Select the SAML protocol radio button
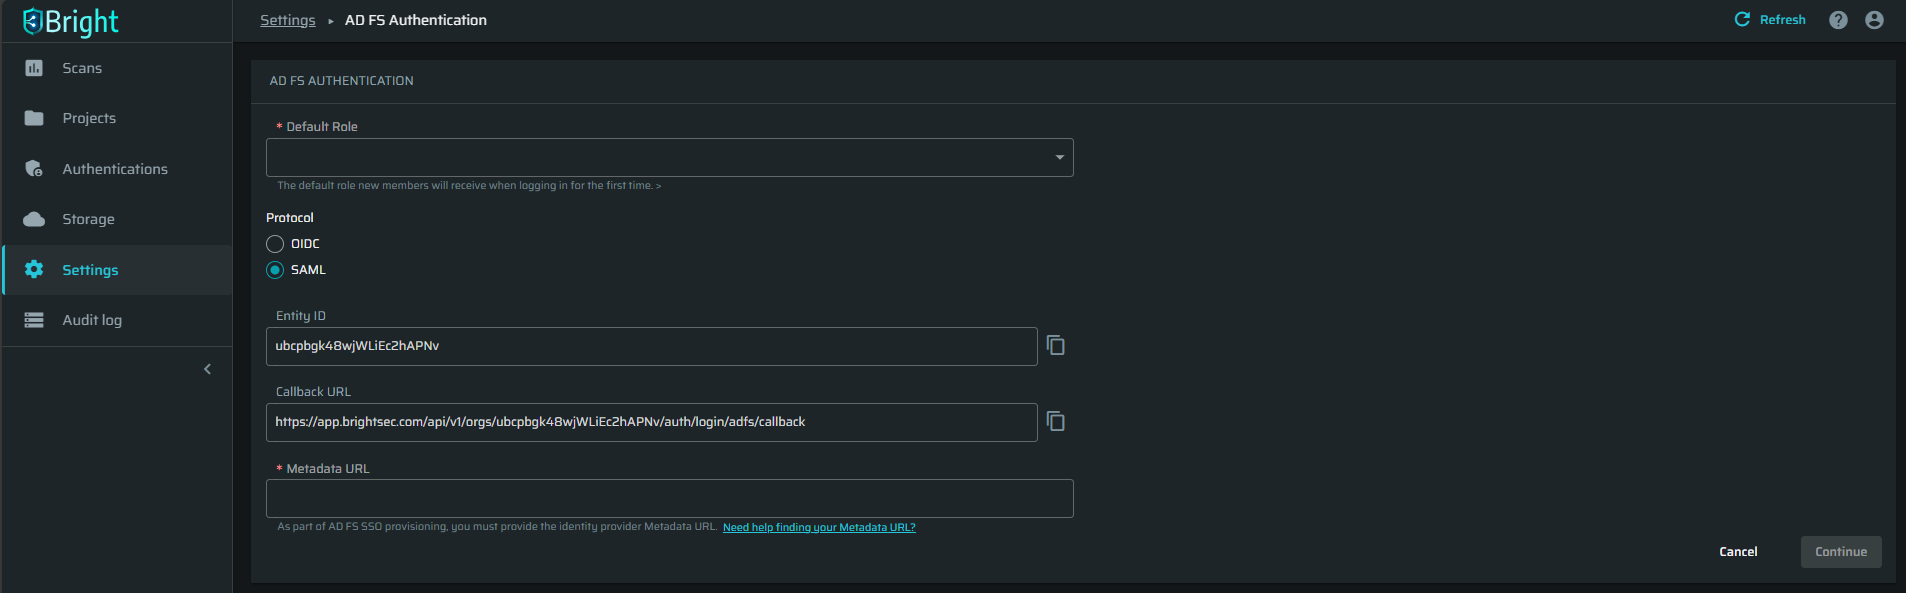1906x593 pixels. (275, 270)
